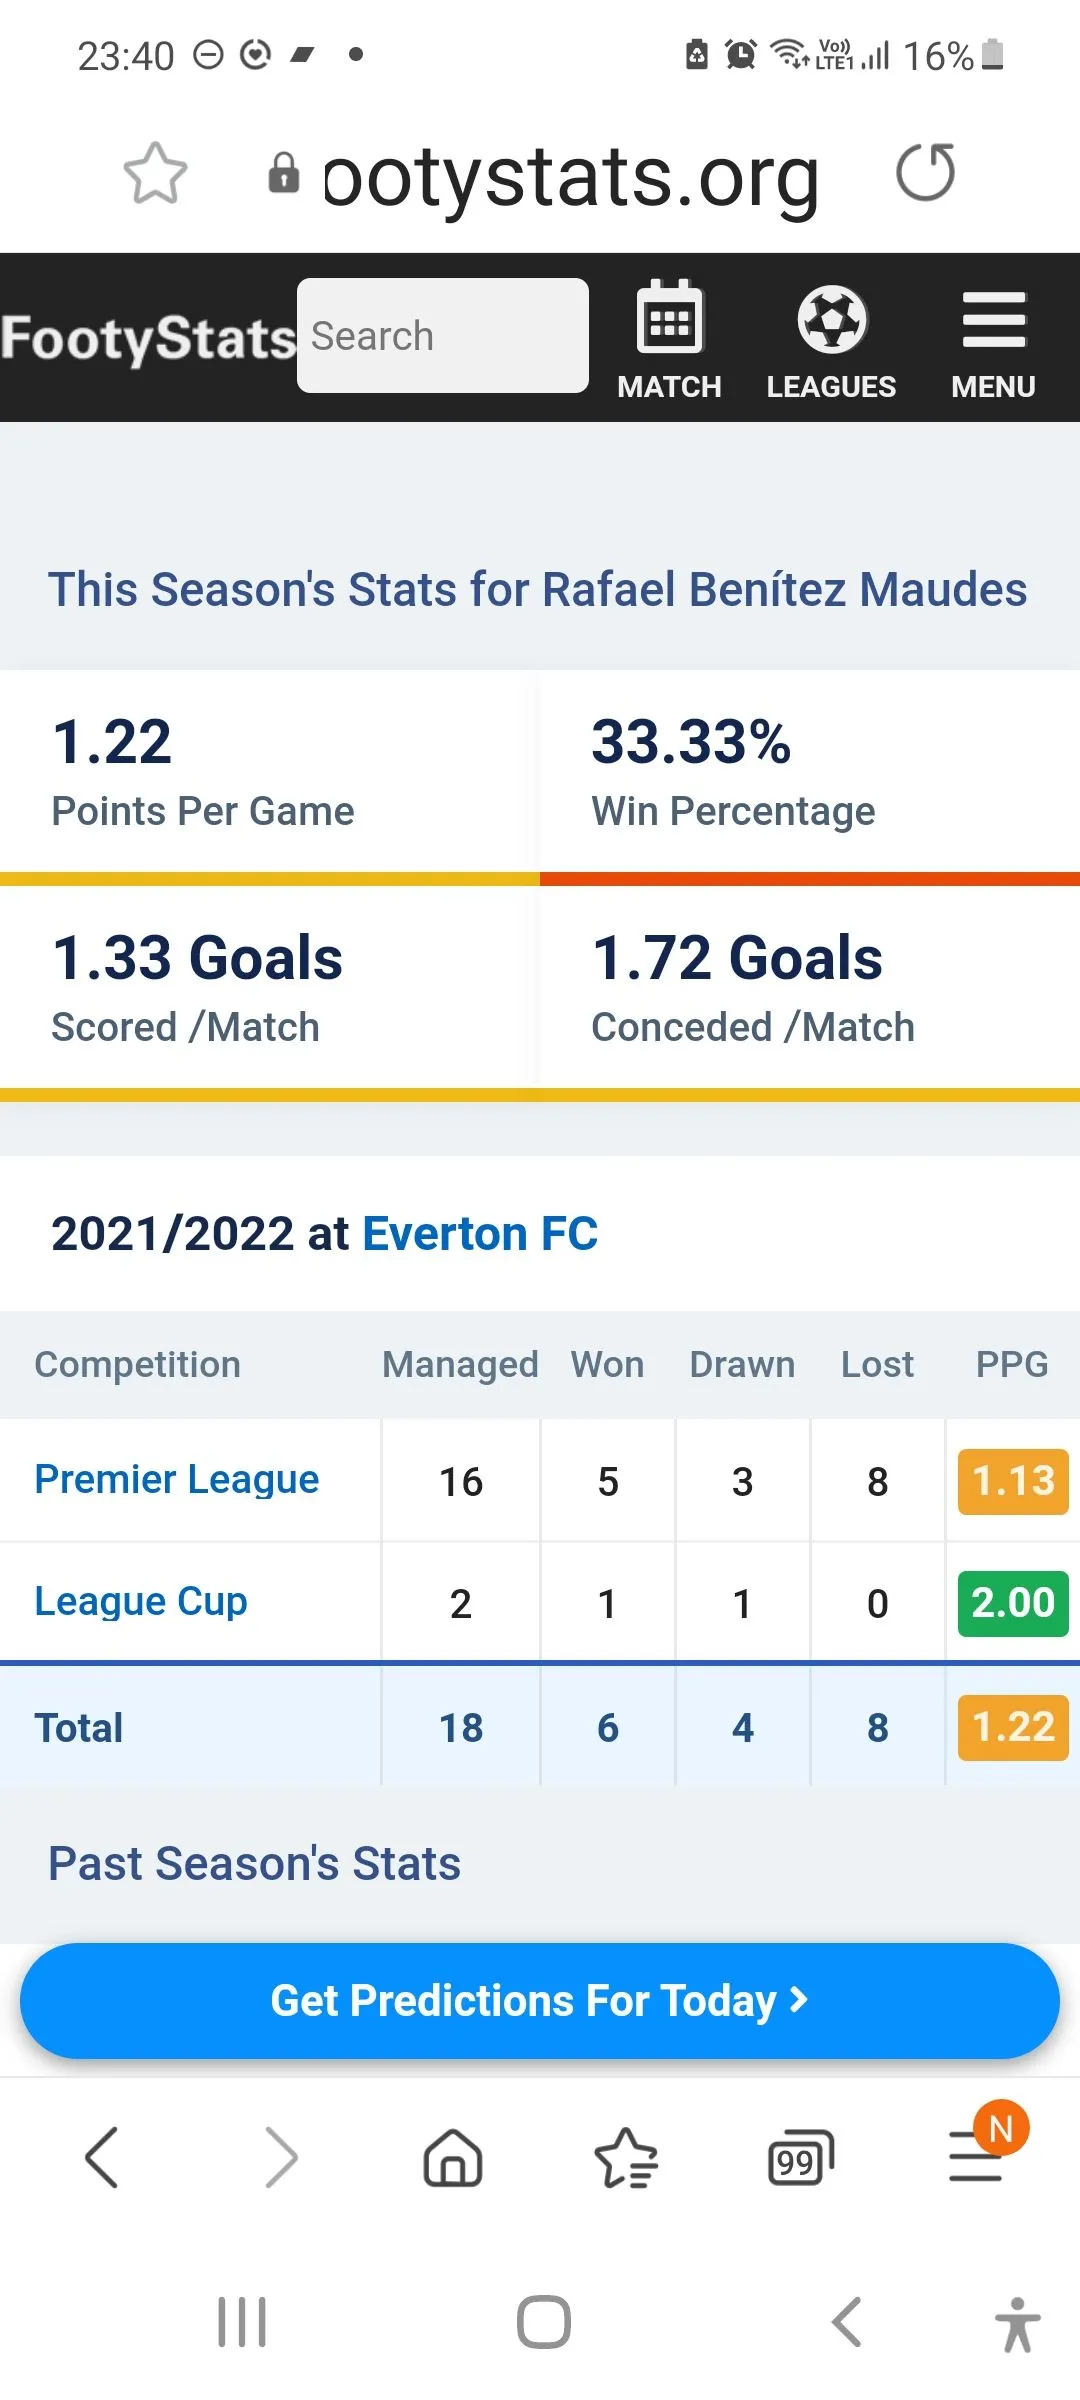Image resolution: width=1080 pixels, height=2400 pixels.
Task: Go back with browser back arrow
Action: (102, 2157)
